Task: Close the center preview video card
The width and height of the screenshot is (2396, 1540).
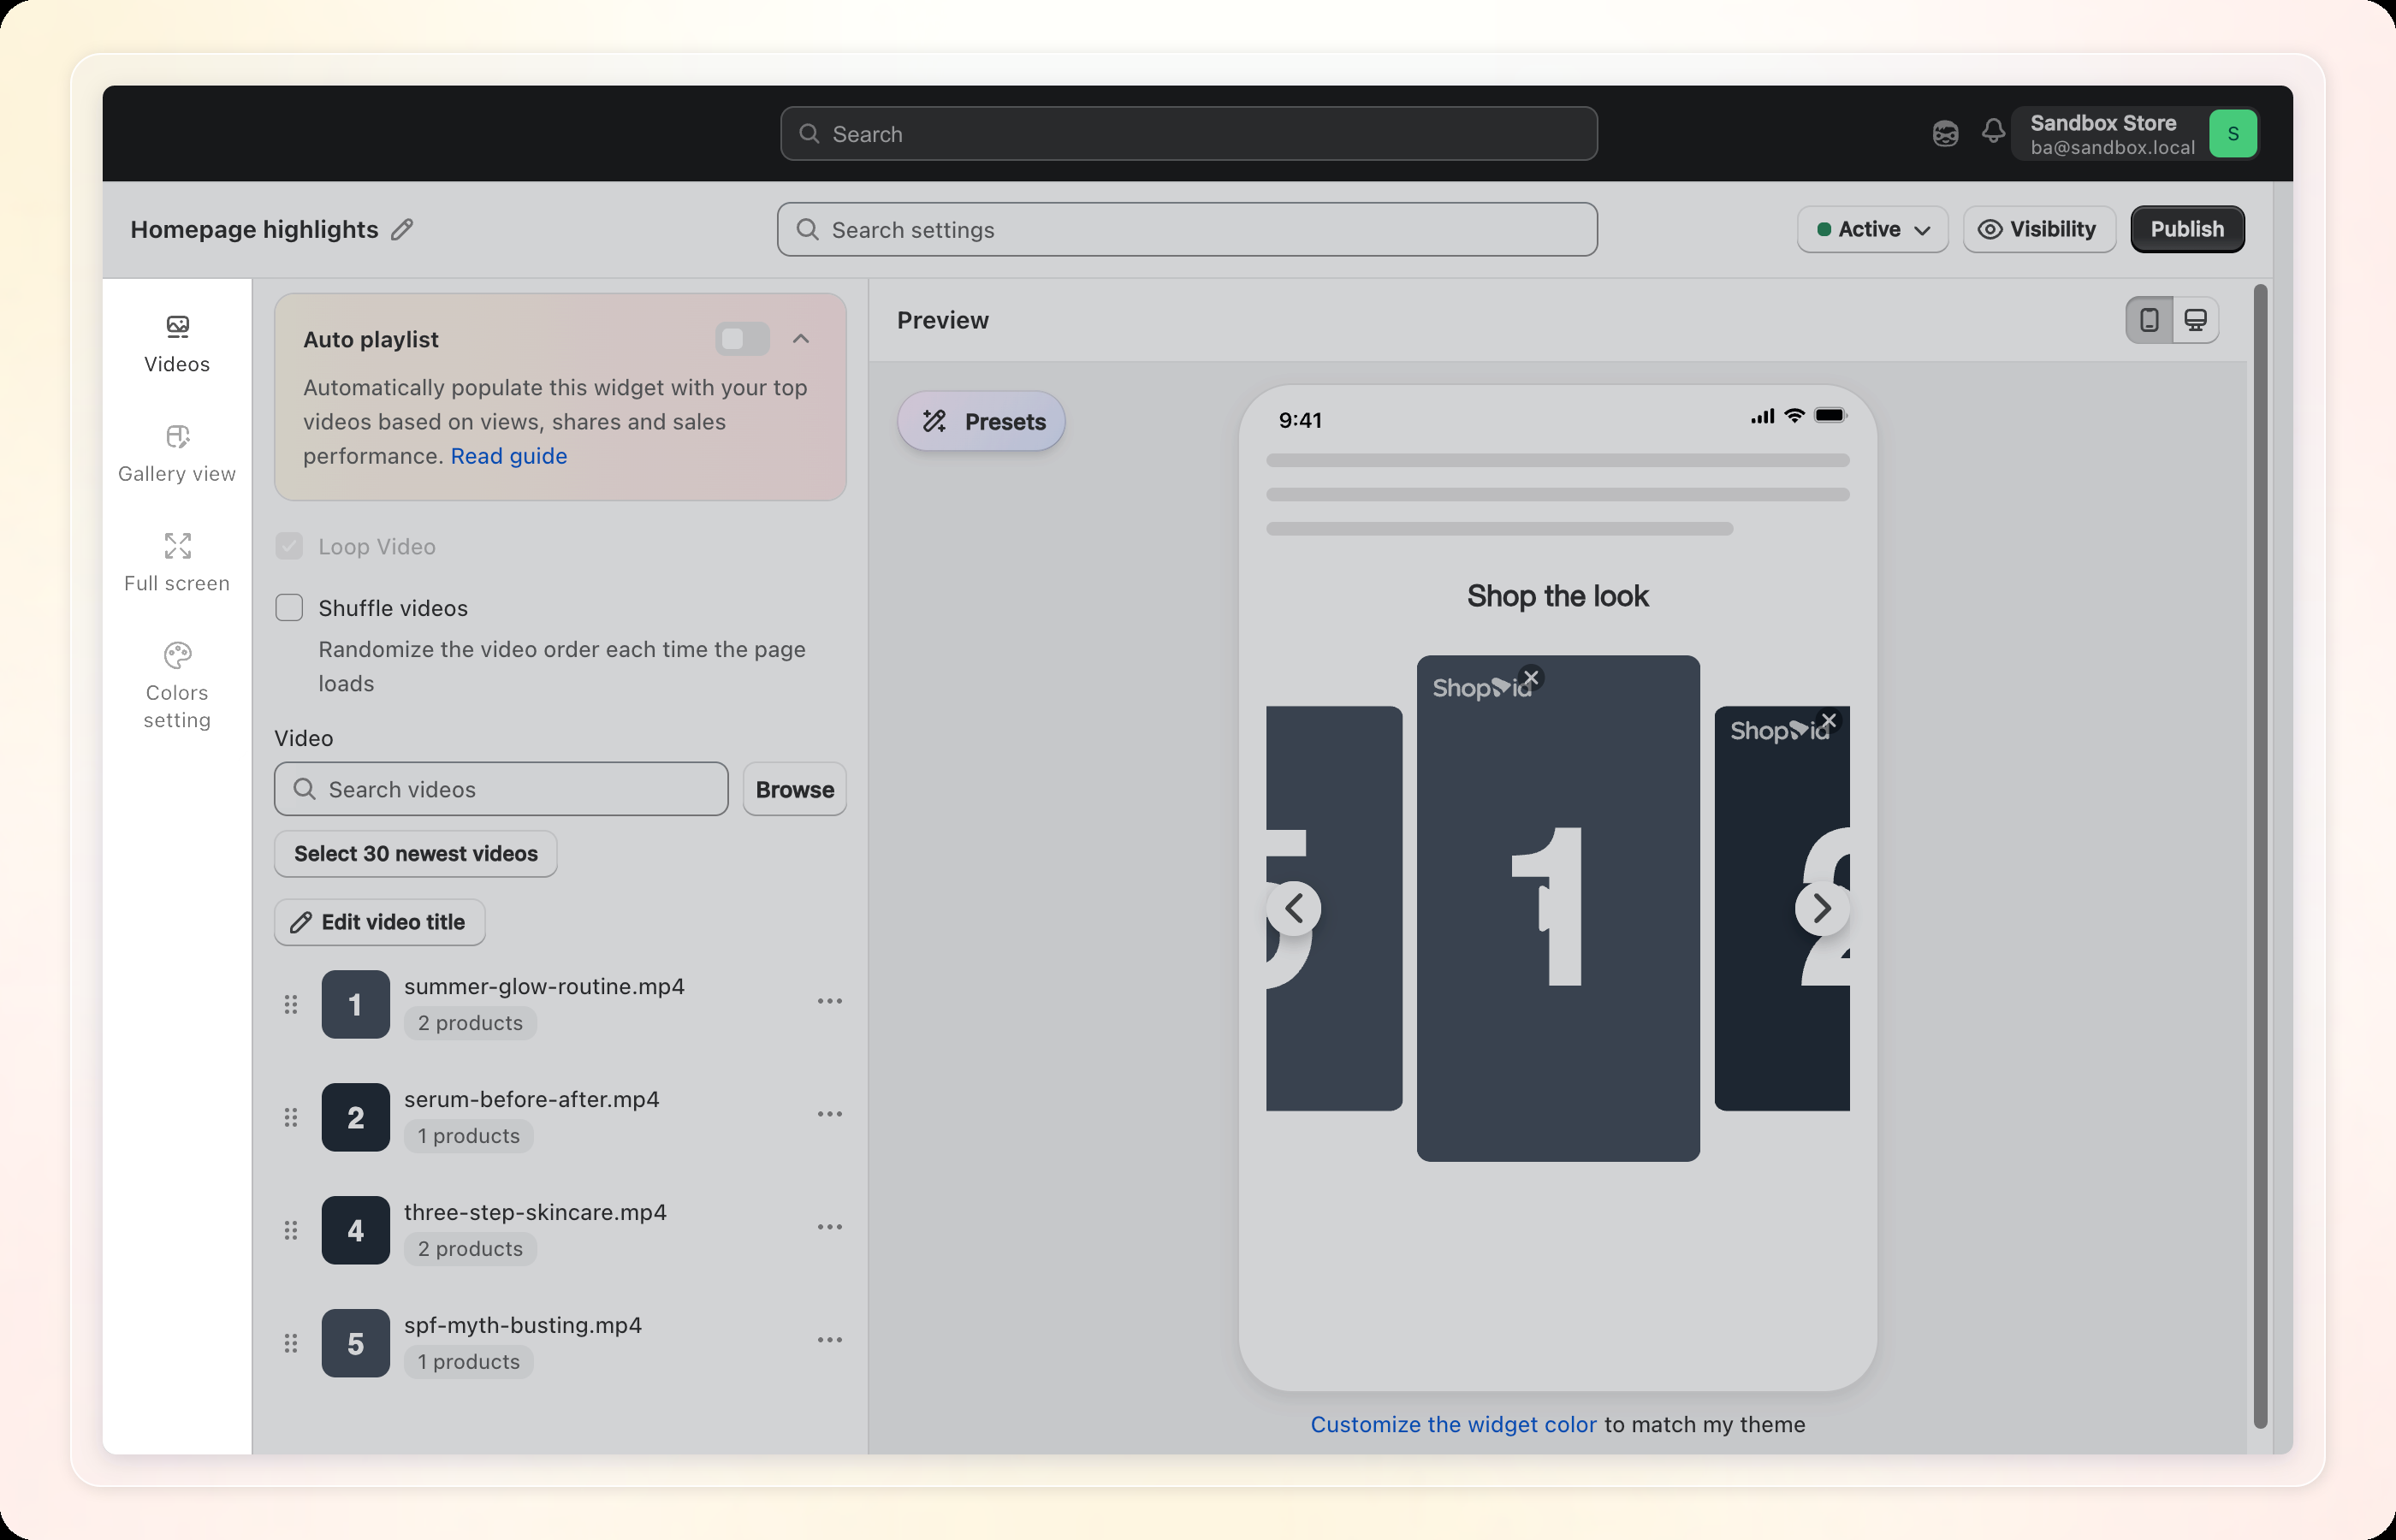Action: (x=1531, y=678)
